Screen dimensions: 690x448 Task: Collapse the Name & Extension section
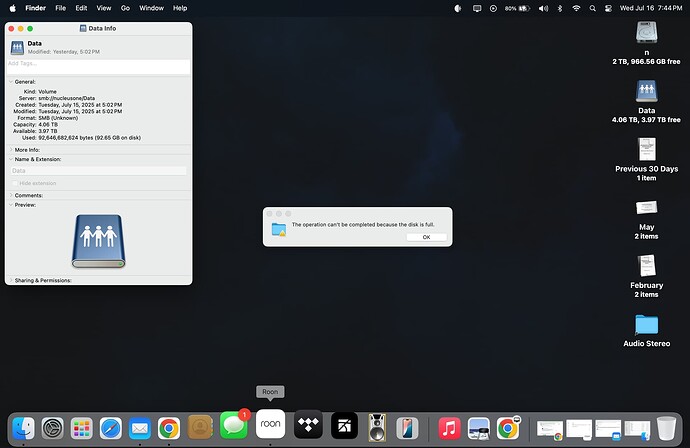(x=11, y=159)
